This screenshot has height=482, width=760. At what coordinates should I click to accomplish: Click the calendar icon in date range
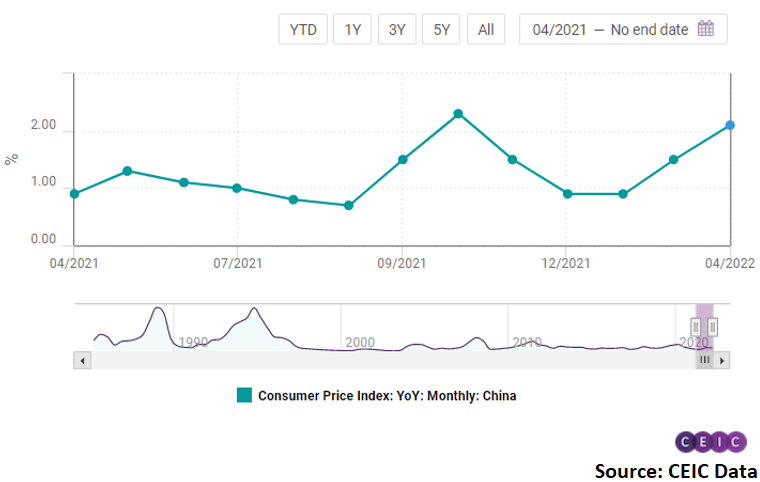[705, 29]
